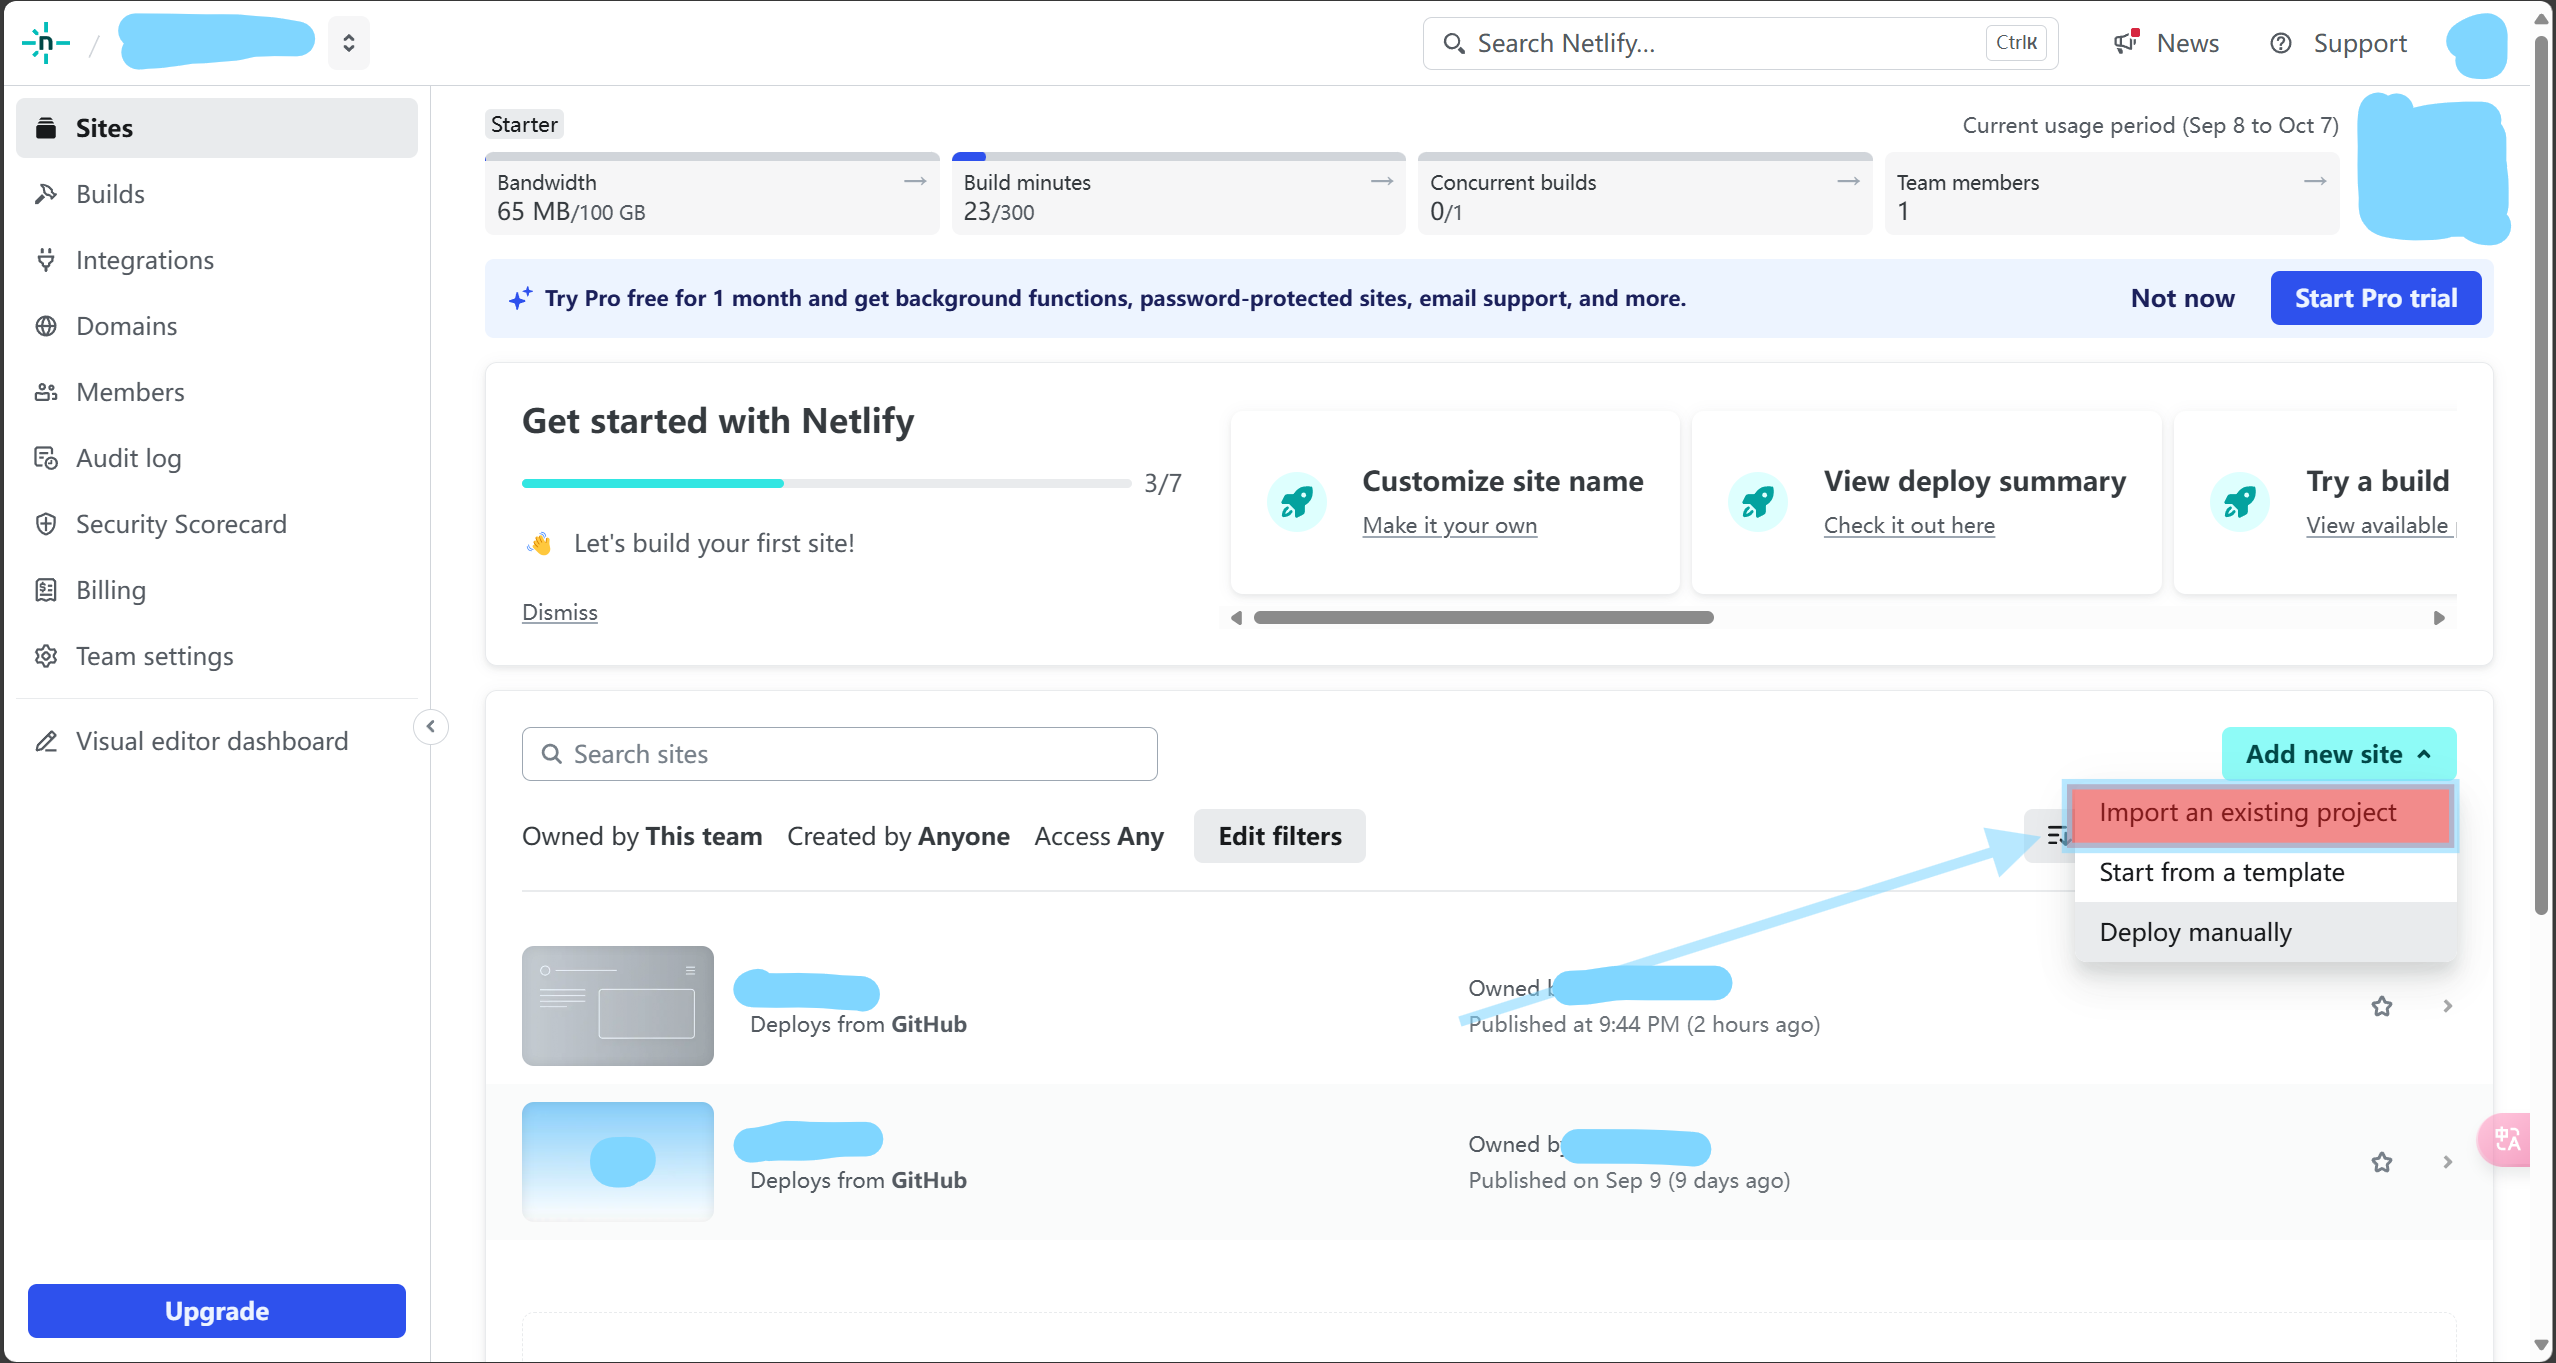
Task: Star the second site in list
Action: point(2381,1162)
